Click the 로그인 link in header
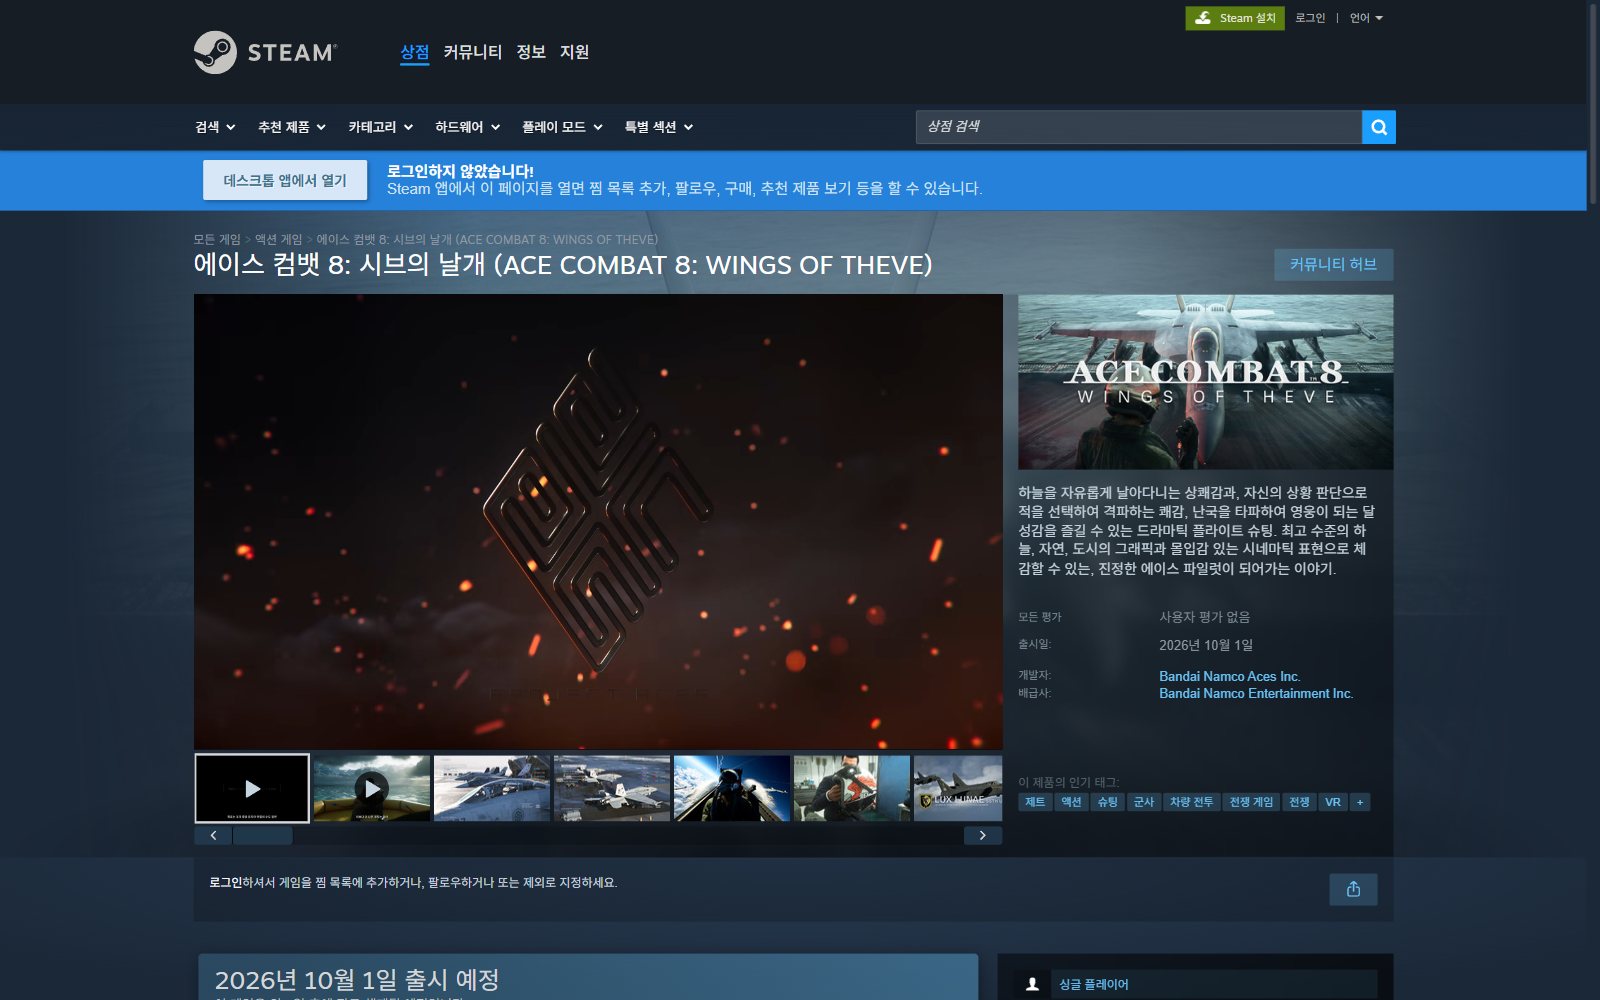The image size is (1600, 1000). (x=1310, y=18)
